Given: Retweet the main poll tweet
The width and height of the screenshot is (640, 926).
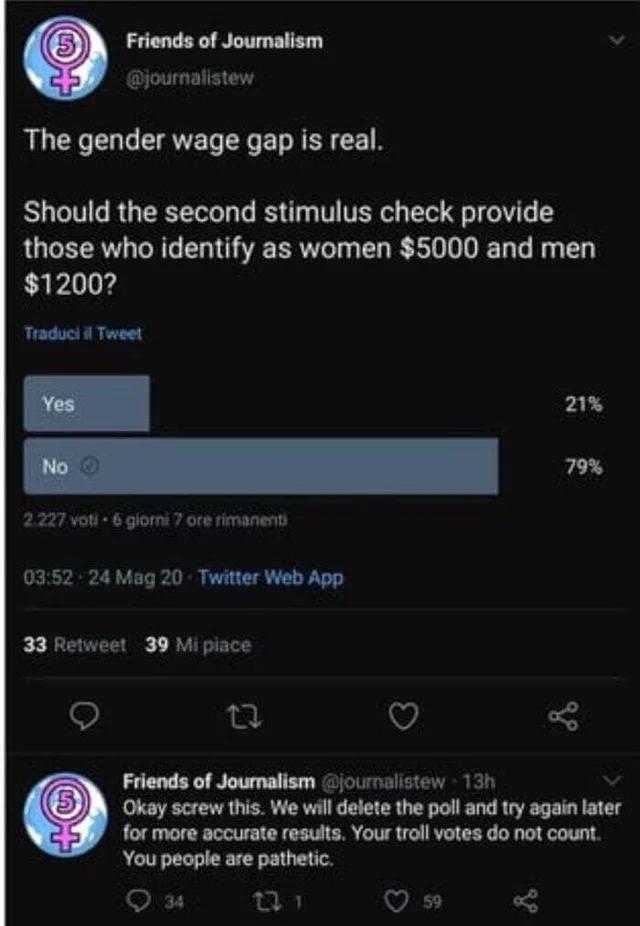Looking at the screenshot, I should click(x=241, y=715).
